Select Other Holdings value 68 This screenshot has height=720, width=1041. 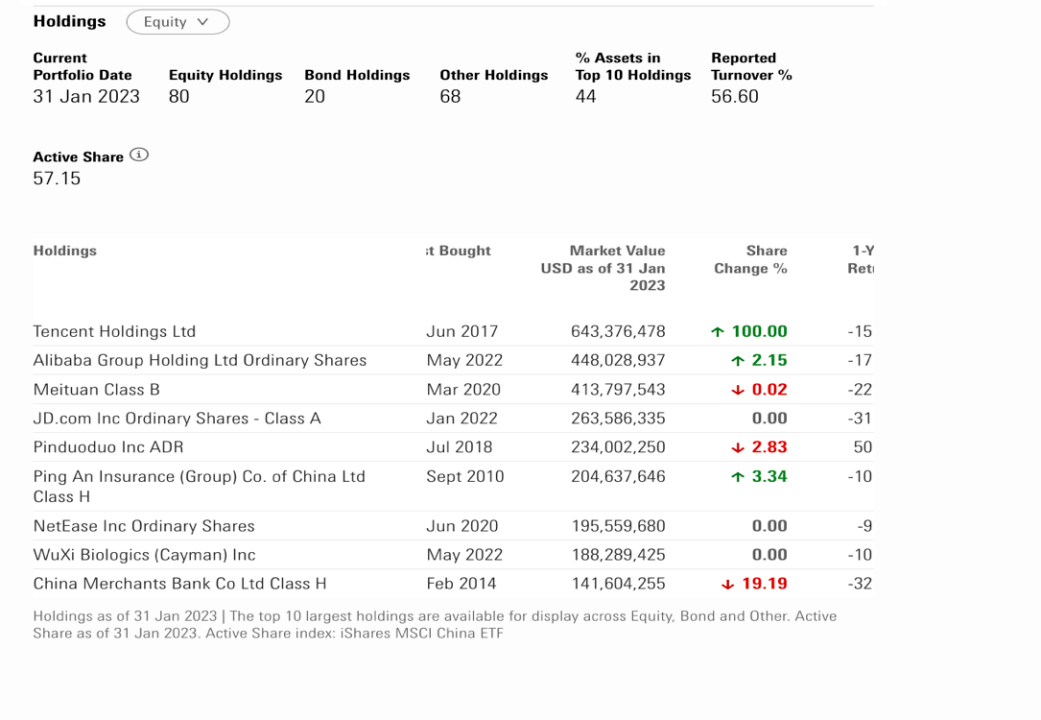450,96
